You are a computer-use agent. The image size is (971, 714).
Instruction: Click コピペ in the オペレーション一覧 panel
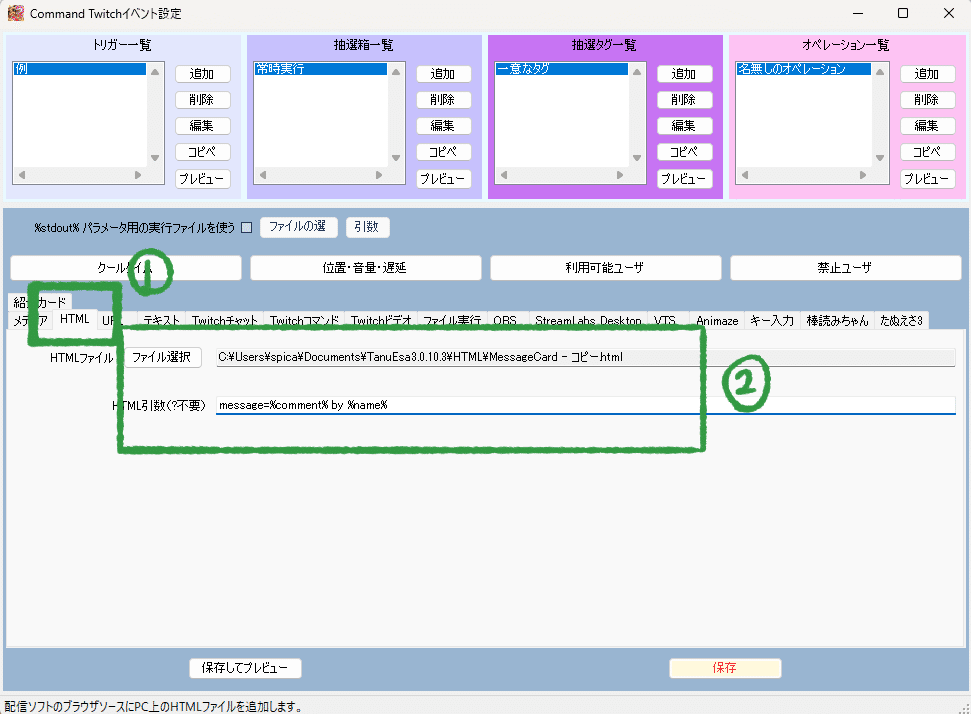click(x=927, y=151)
